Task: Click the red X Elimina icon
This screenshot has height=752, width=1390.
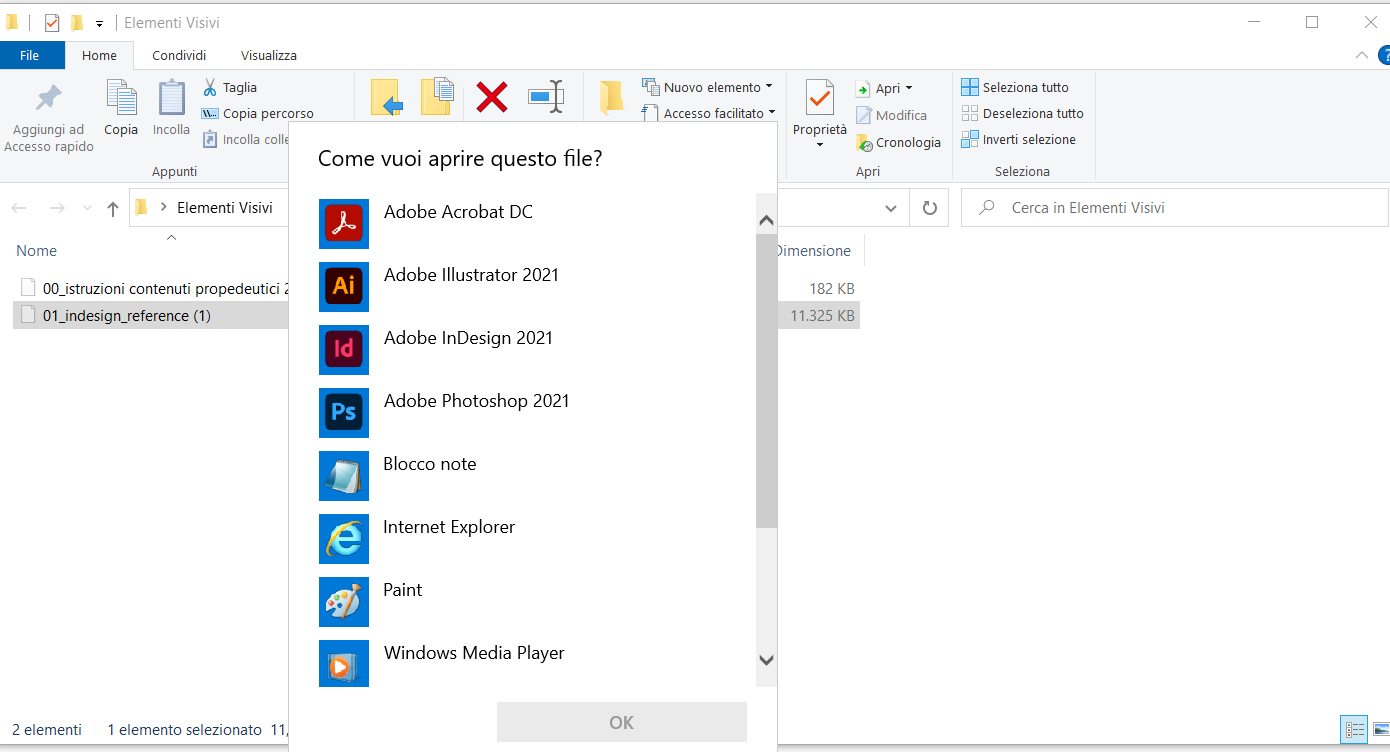Action: click(491, 97)
